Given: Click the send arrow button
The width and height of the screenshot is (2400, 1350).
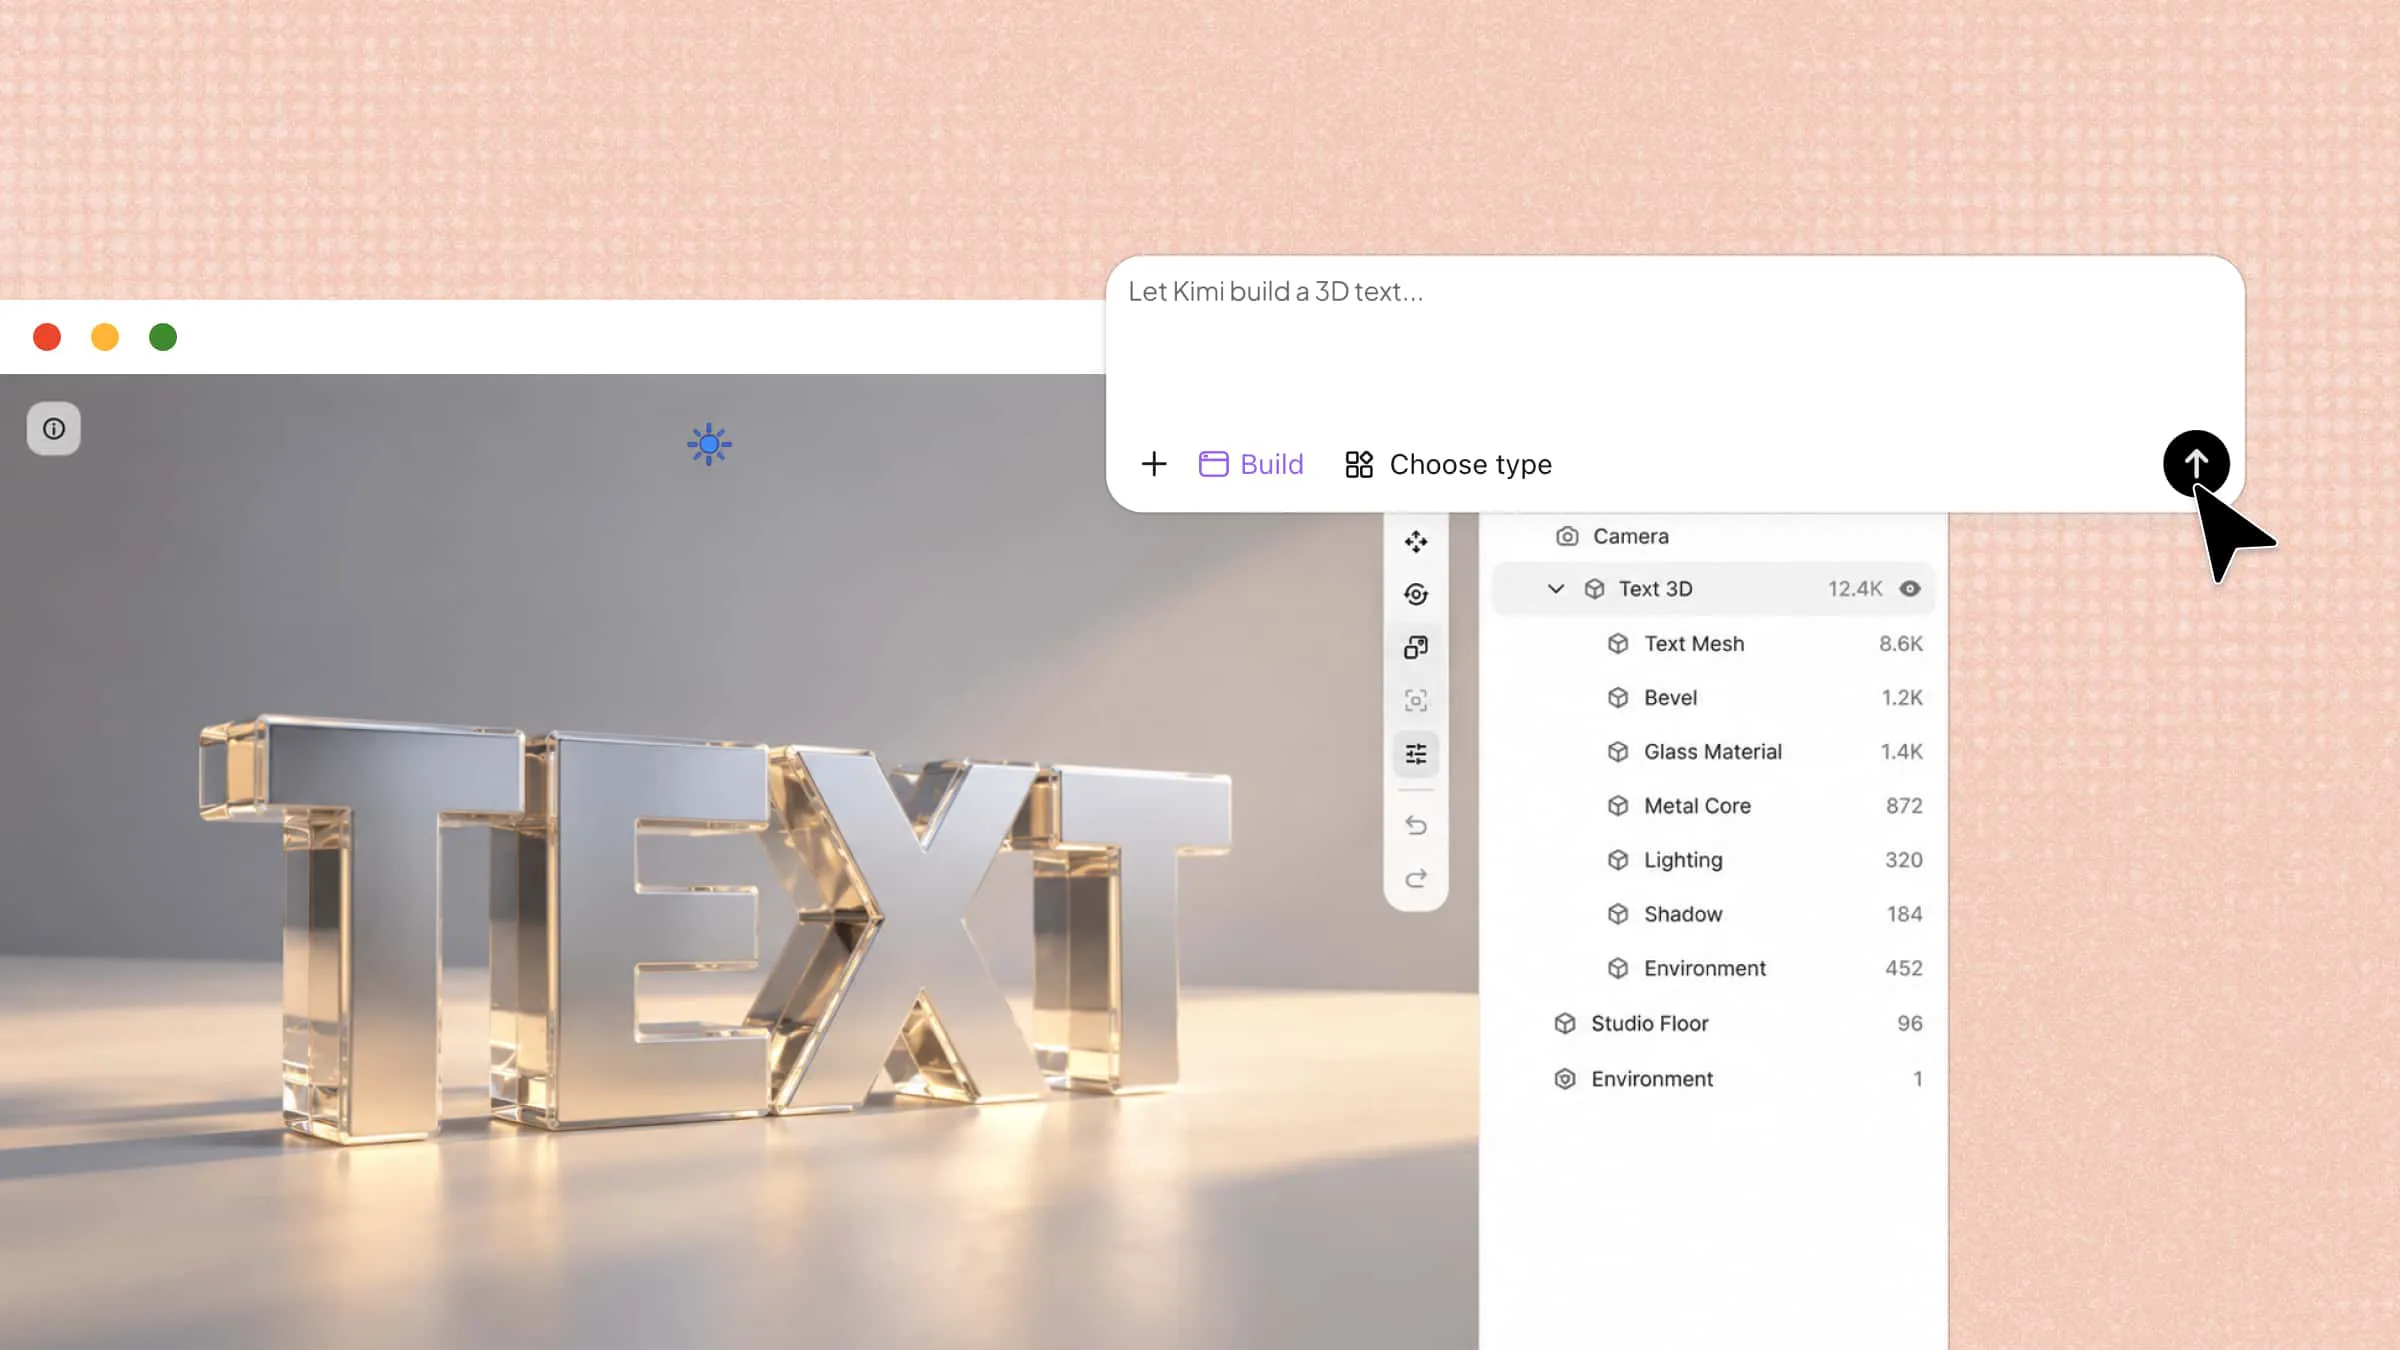Looking at the screenshot, I should 2196,464.
